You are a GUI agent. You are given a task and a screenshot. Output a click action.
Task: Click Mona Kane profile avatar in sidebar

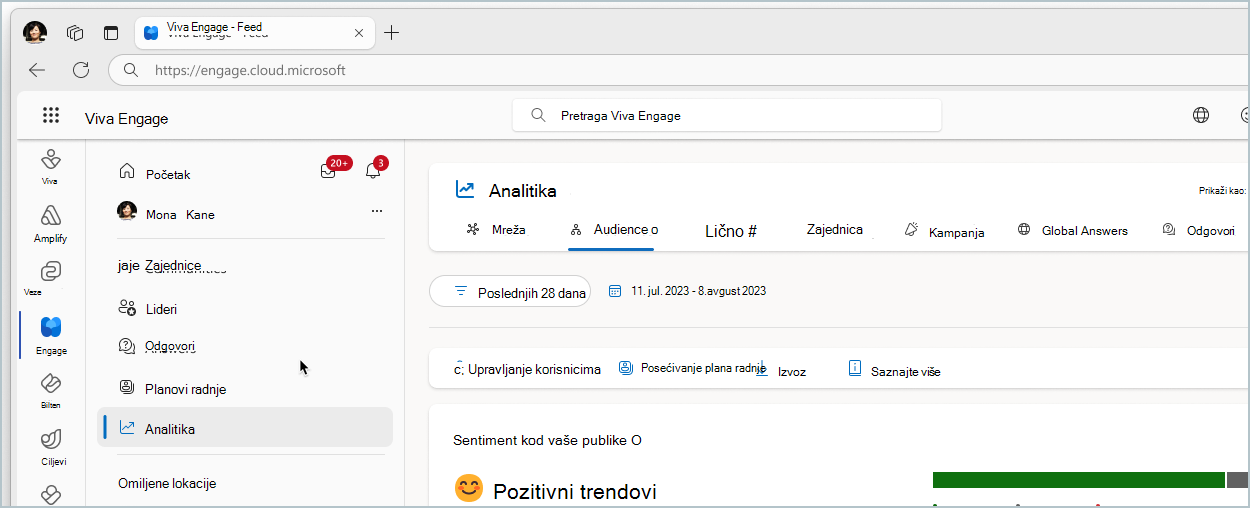point(127,211)
